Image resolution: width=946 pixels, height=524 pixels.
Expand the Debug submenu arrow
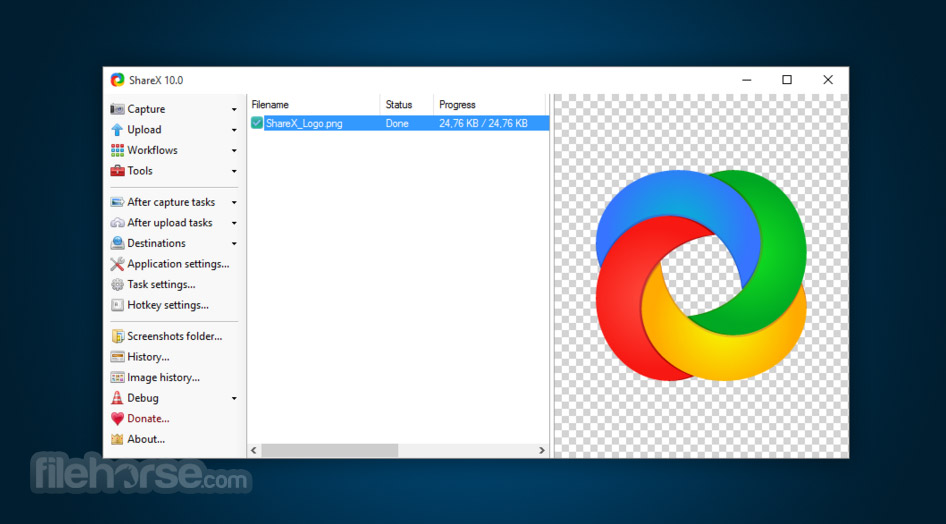click(x=234, y=399)
